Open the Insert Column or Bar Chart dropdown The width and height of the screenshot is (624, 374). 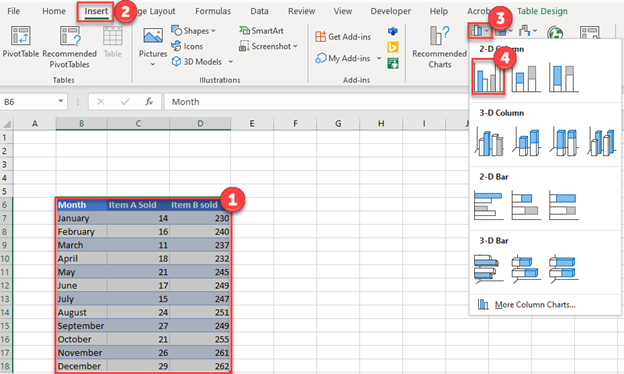point(480,31)
